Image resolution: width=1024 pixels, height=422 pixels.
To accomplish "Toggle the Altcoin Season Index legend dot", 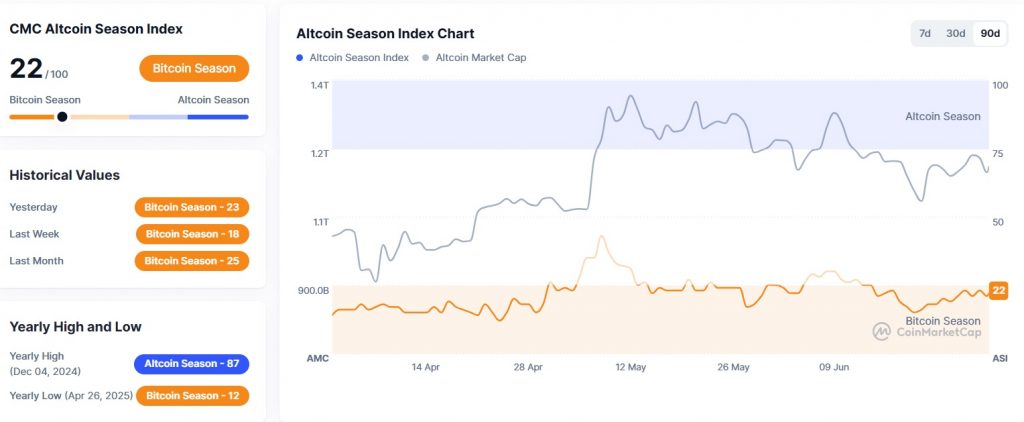I will (x=300, y=57).
